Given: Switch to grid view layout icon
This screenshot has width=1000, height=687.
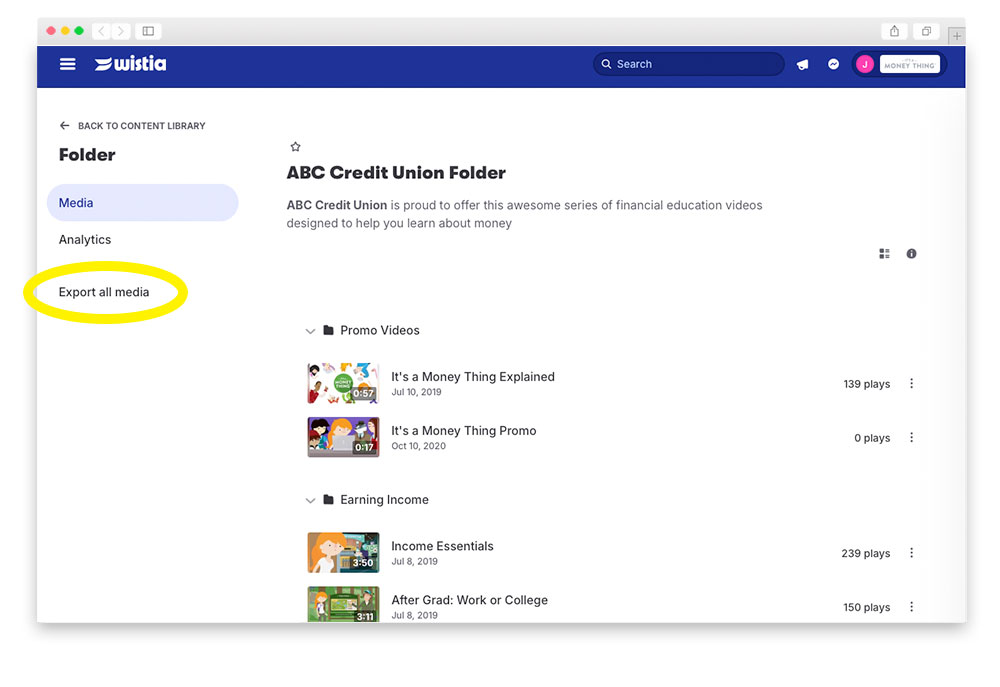Looking at the screenshot, I should coord(884,254).
